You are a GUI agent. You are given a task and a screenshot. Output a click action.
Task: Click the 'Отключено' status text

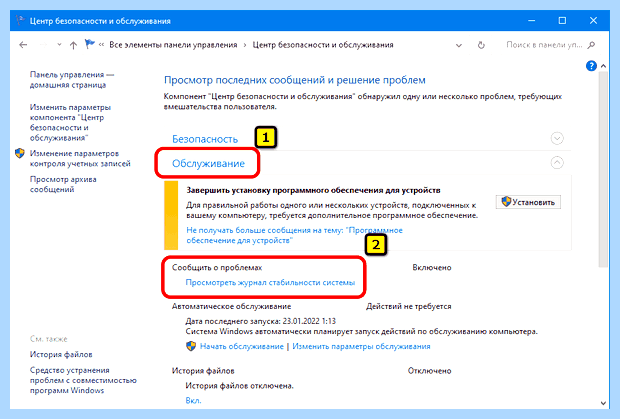click(429, 371)
